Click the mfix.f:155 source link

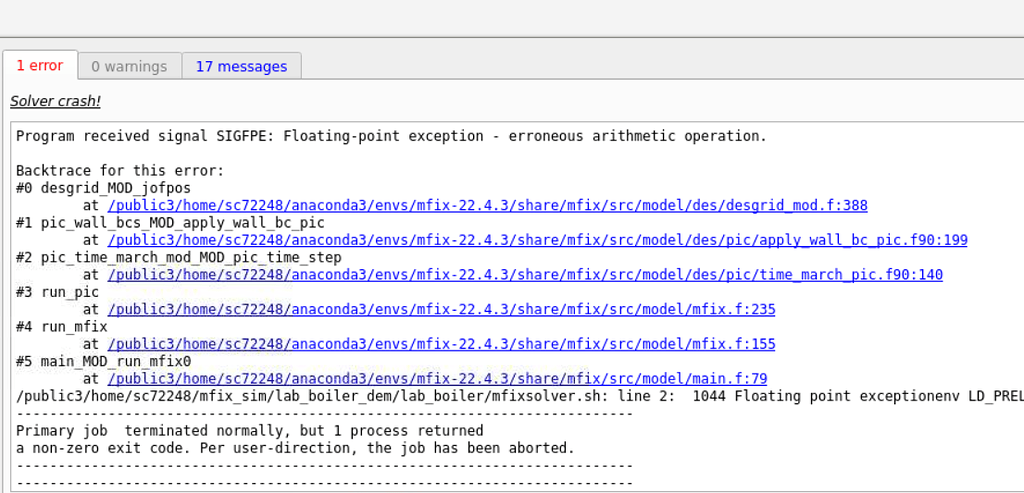pos(441,344)
